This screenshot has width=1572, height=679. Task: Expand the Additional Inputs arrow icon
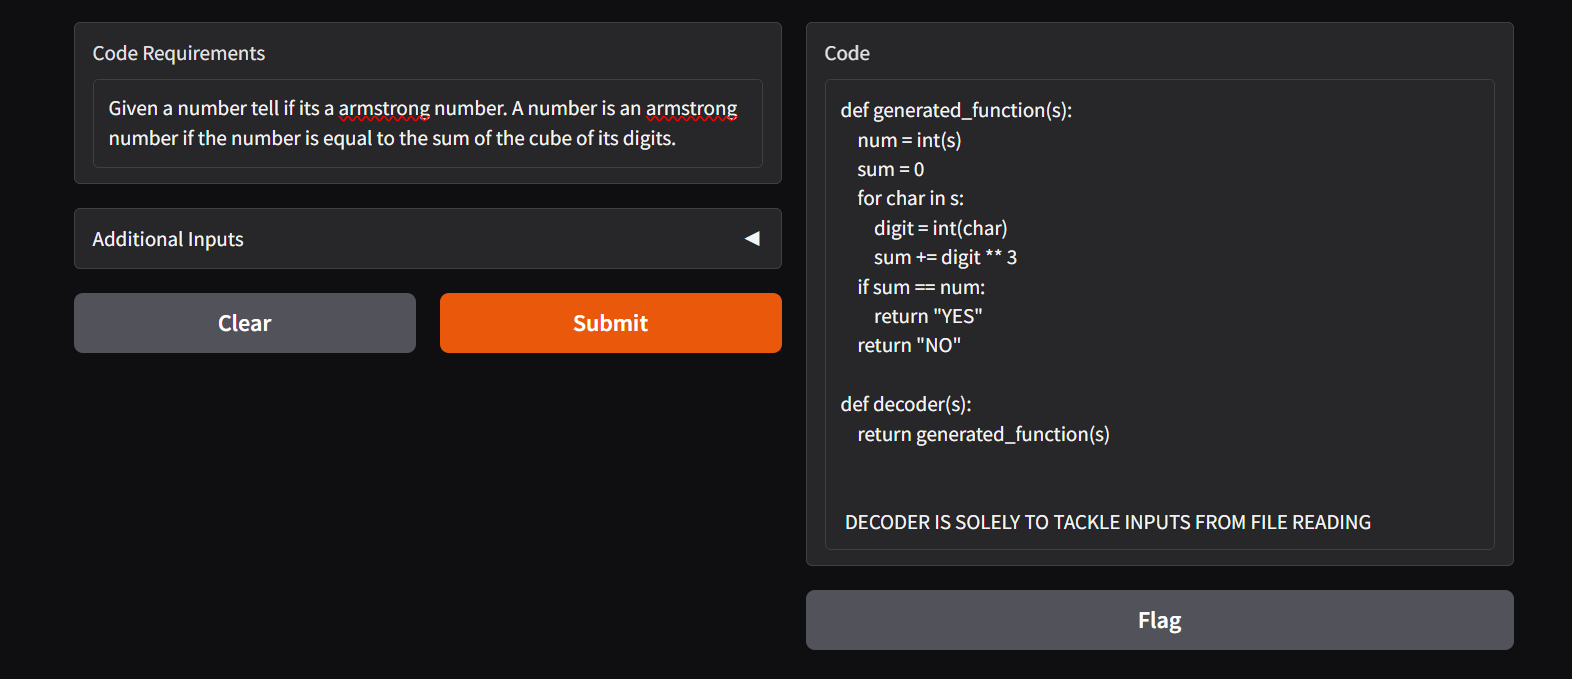click(x=752, y=239)
